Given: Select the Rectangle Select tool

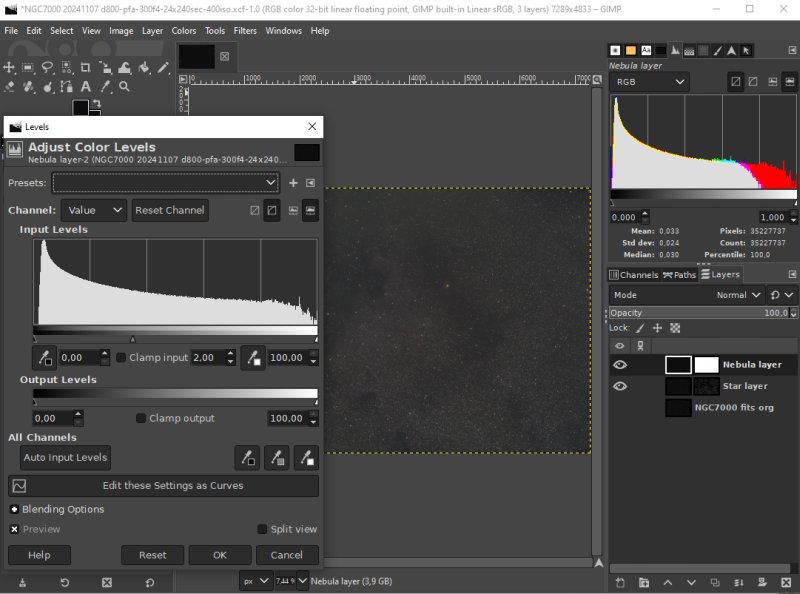Looking at the screenshot, I should pyautogui.click(x=28, y=67).
